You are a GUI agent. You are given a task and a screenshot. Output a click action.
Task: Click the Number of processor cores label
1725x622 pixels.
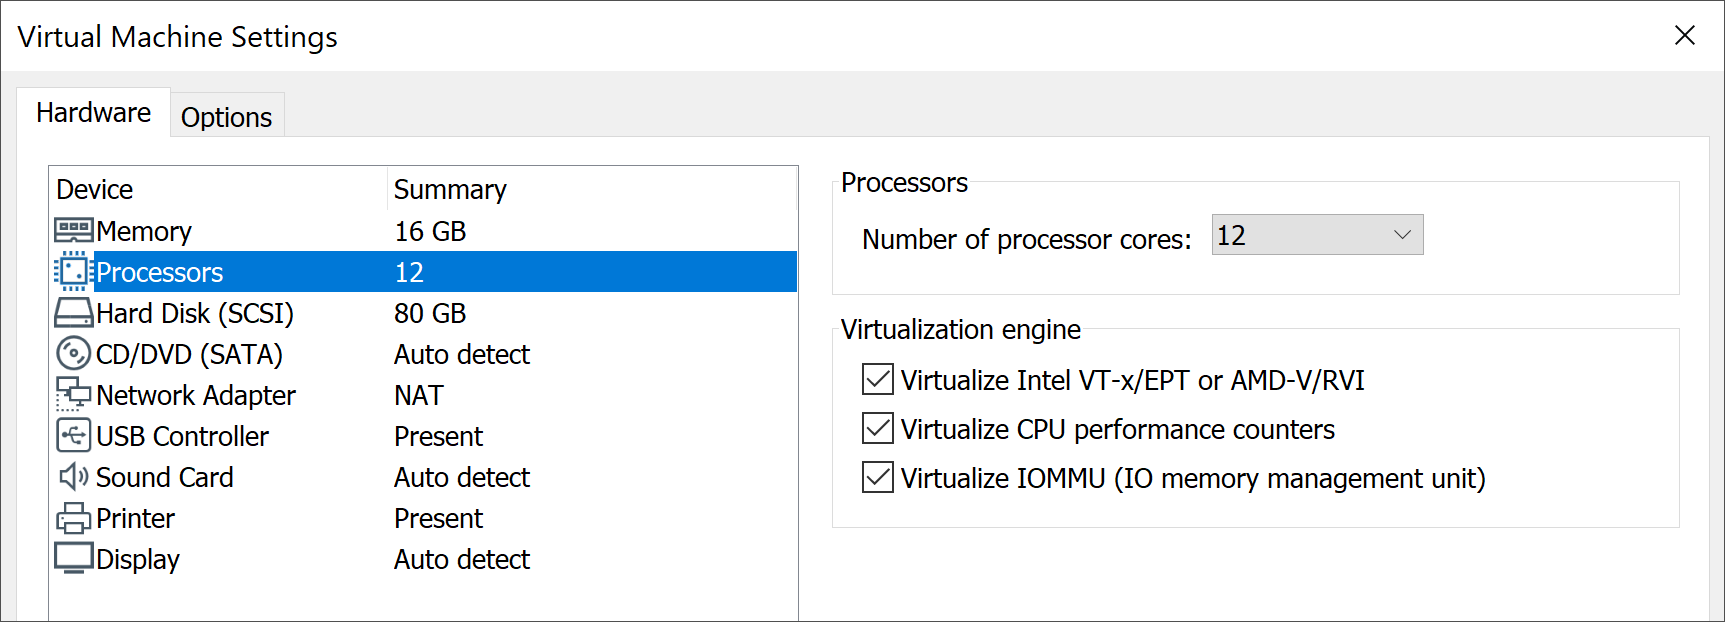coord(1027,239)
